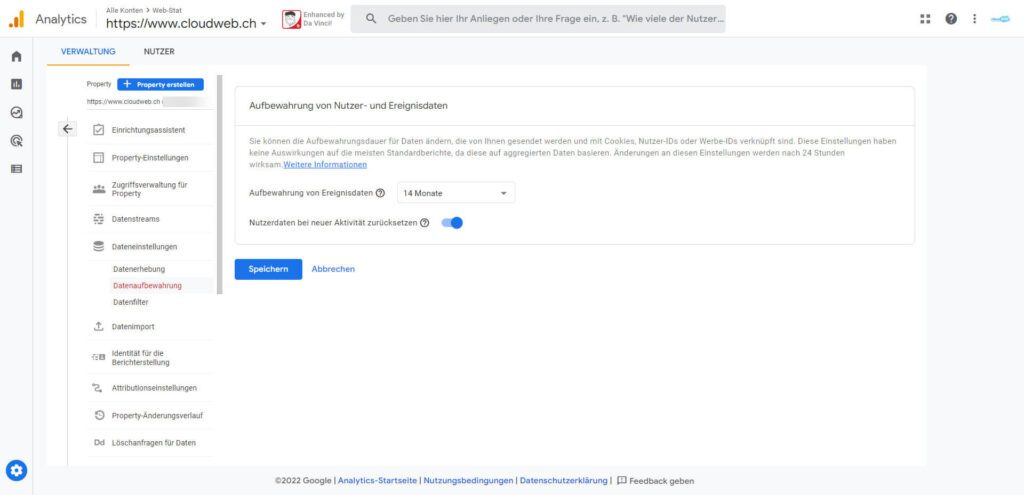
Task: Click help icon next to Nutzerdaten zurücksetzen
Action: click(x=424, y=223)
